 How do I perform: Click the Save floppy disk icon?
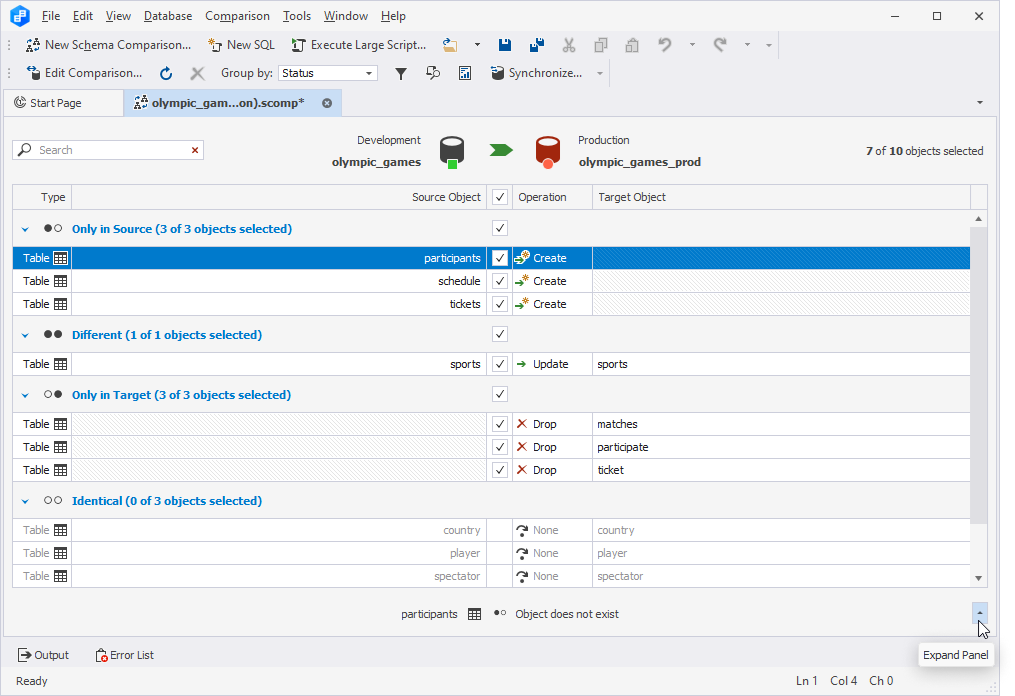pos(505,45)
